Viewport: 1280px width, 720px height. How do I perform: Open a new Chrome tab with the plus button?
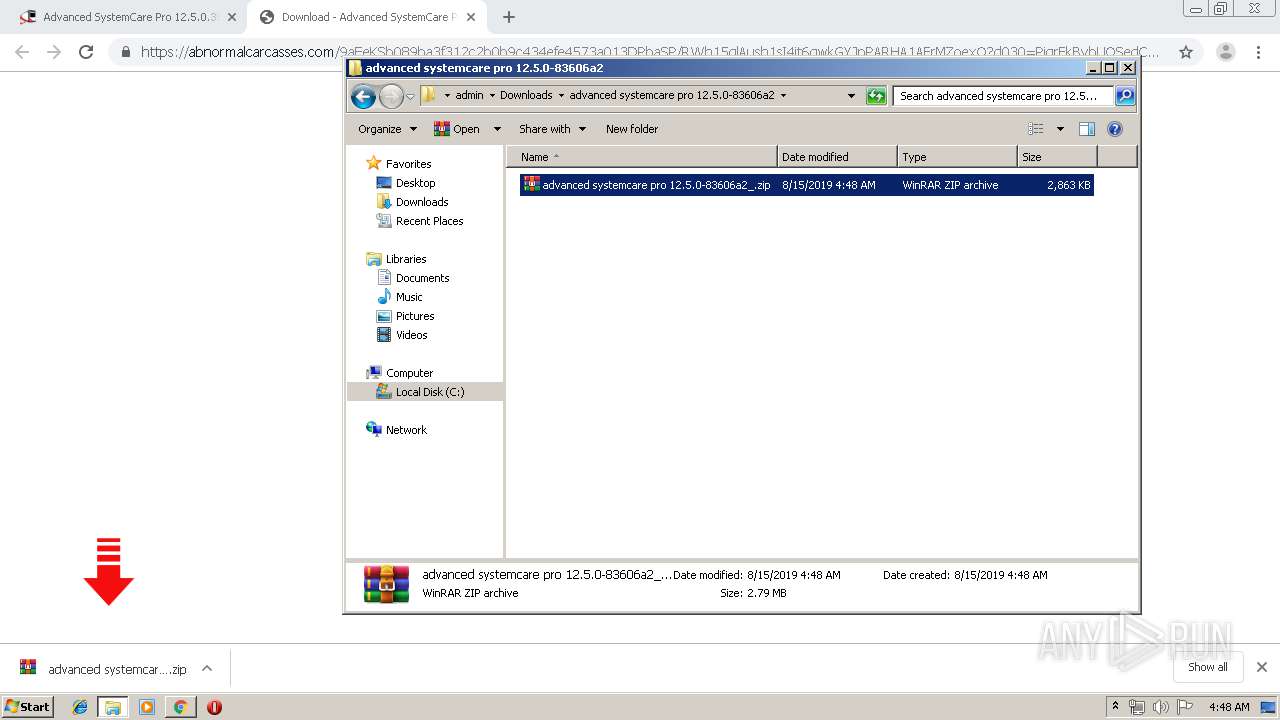[509, 17]
